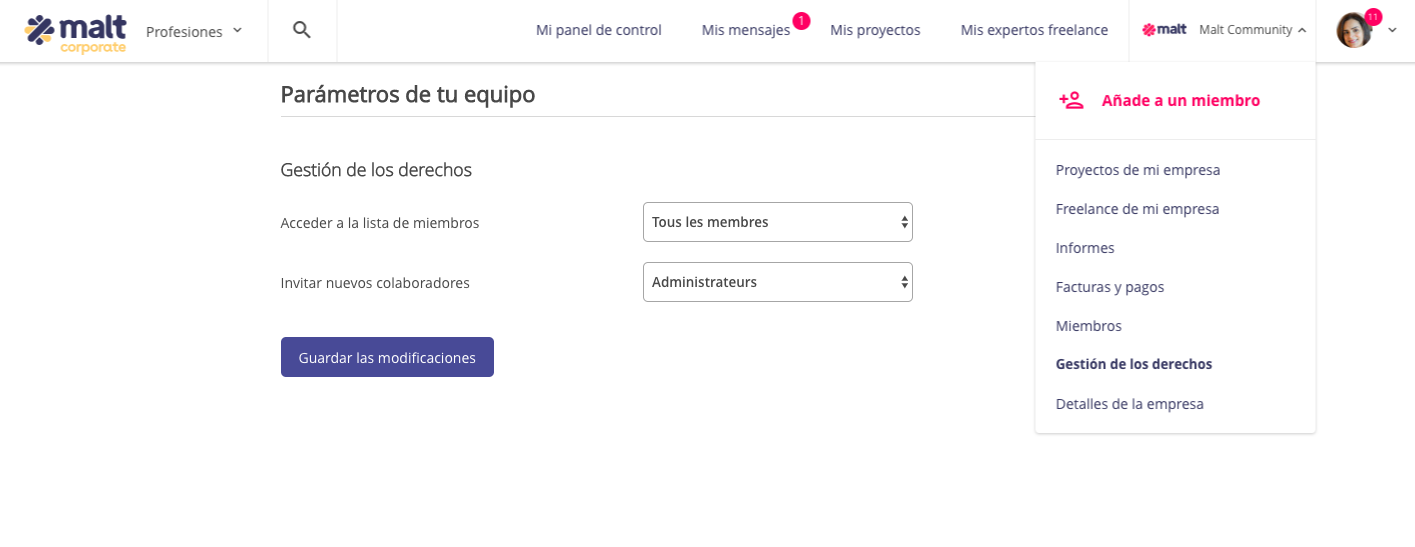
Task: Open Mis proyectos
Action: [x=875, y=30]
